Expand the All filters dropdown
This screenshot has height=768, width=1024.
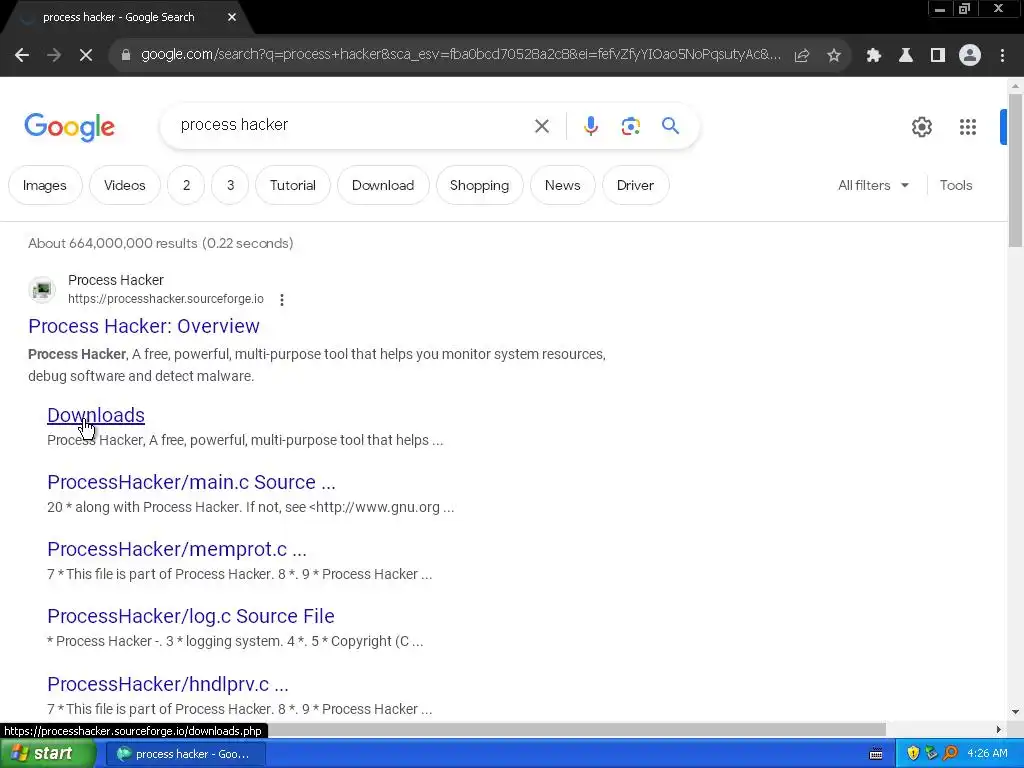coord(873,185)
